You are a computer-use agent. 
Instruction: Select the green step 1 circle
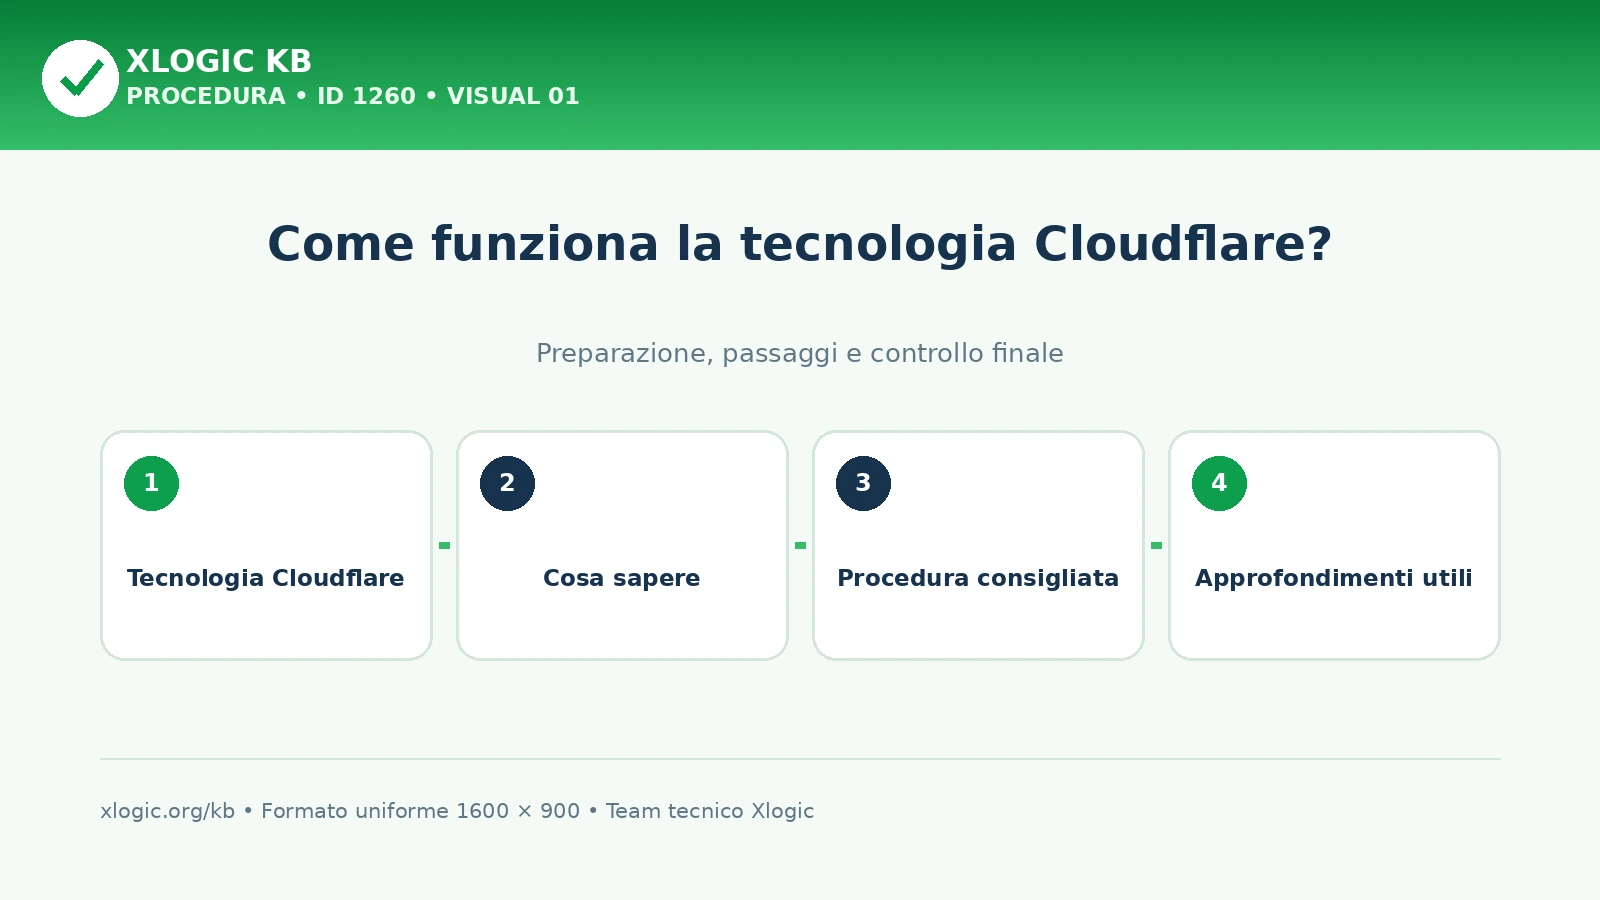151,483
